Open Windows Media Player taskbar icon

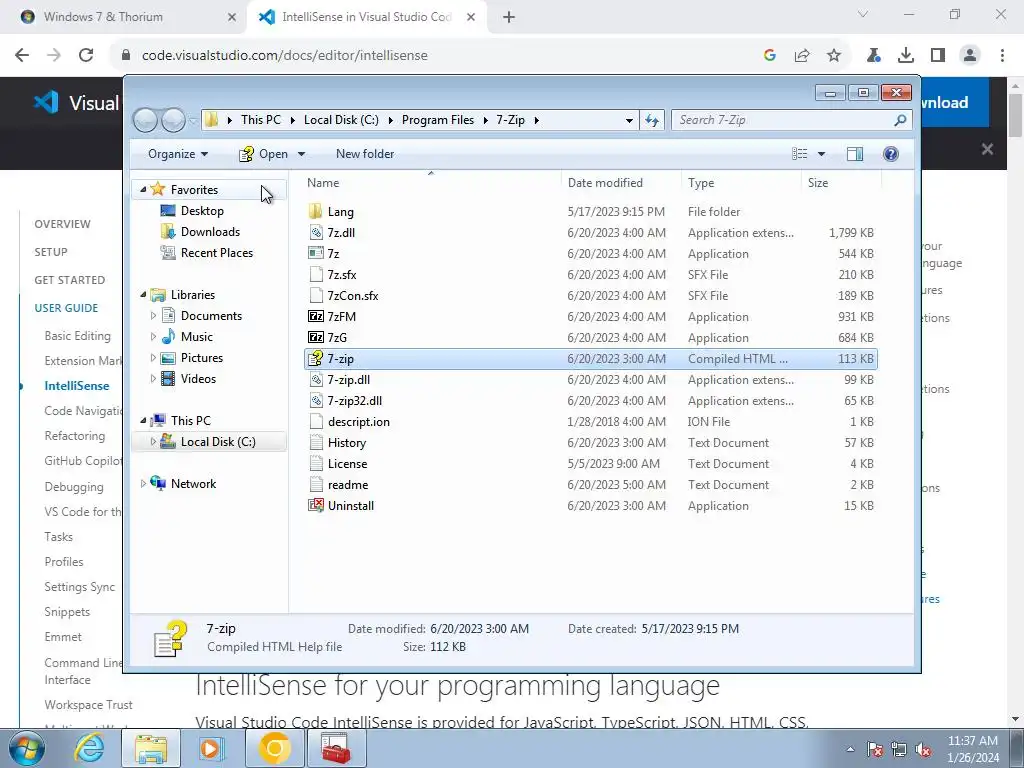pos(211,748)
